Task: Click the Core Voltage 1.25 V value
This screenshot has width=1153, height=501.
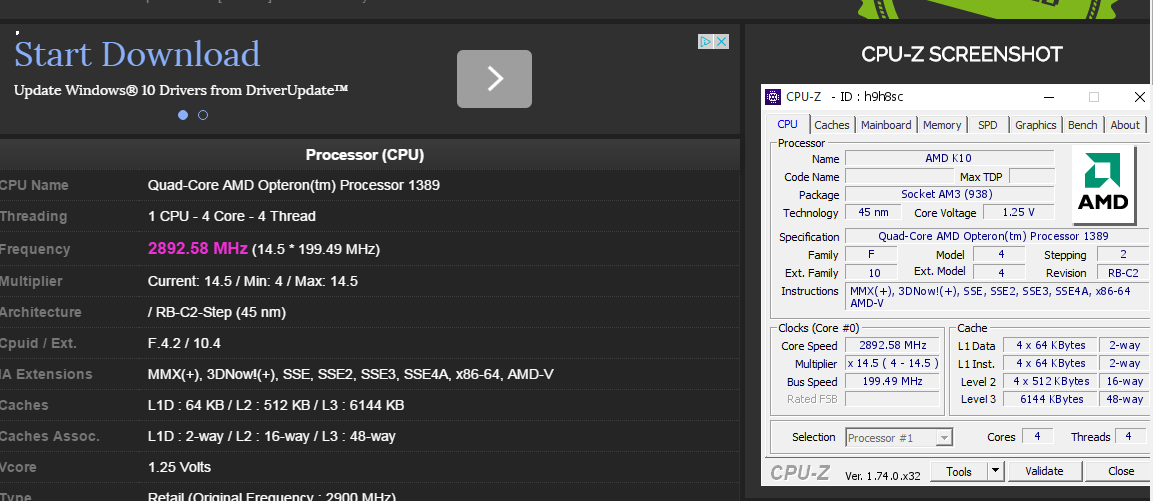Action: 1018,213
